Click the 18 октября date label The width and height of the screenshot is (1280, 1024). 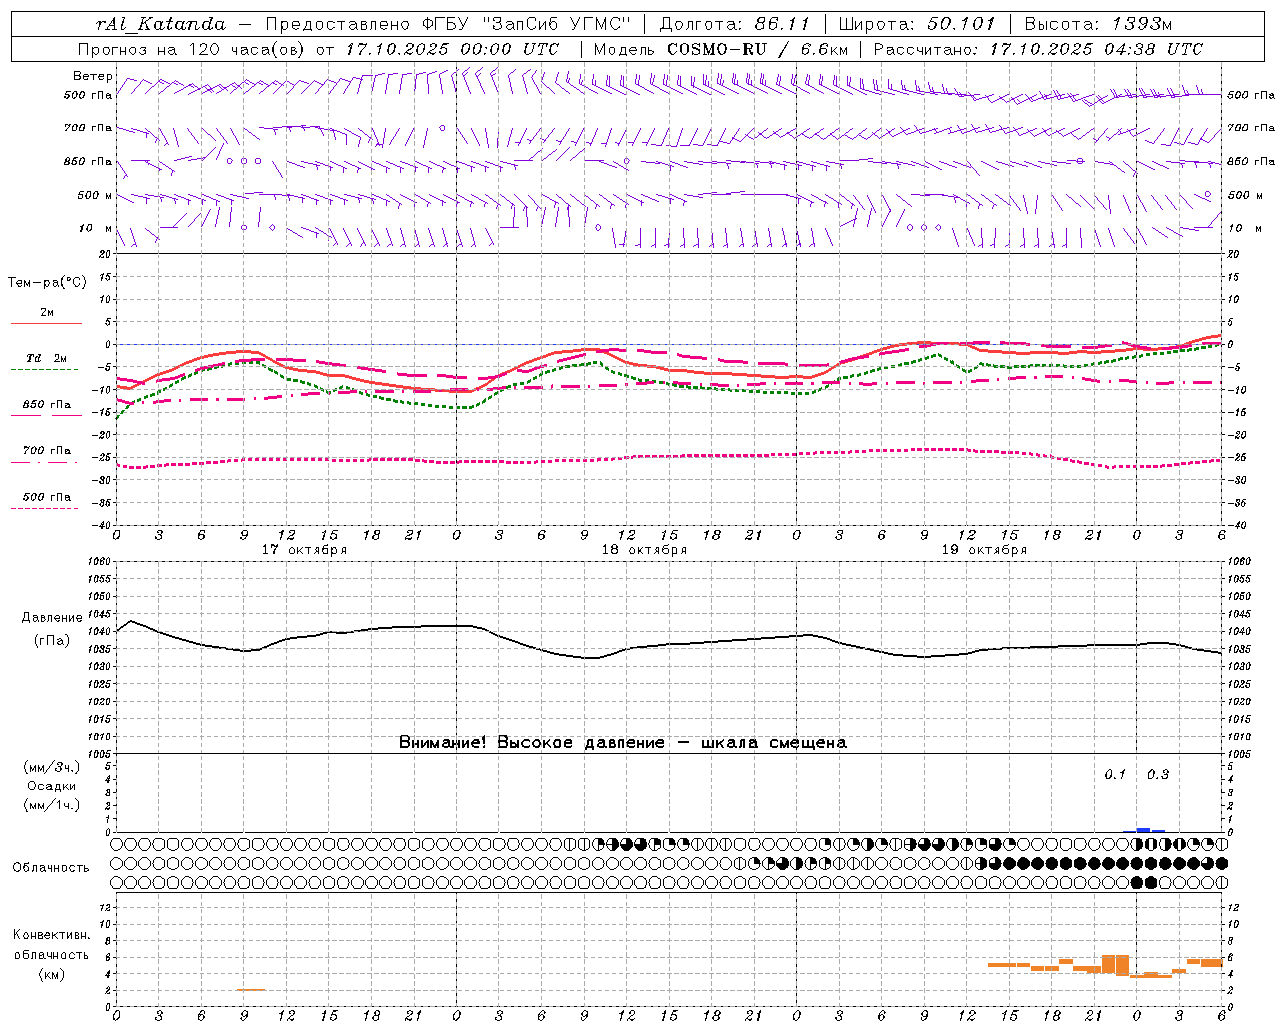tap(644, 550)
